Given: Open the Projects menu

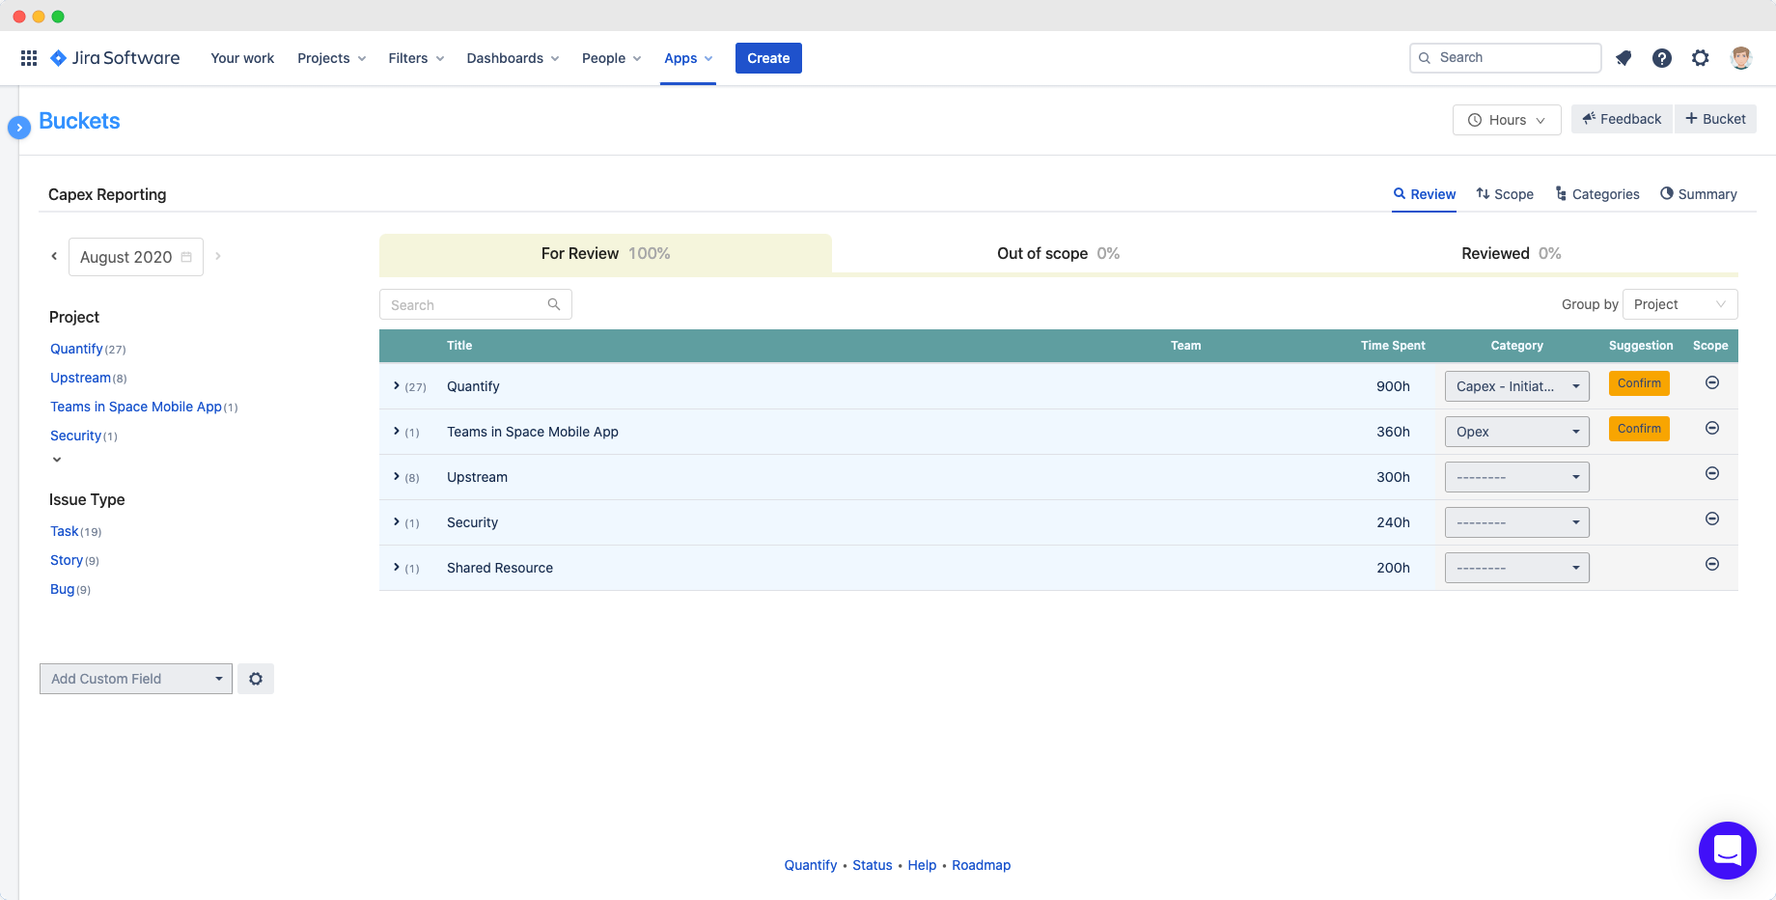Looking at the screenshot, I should (332, 58).
